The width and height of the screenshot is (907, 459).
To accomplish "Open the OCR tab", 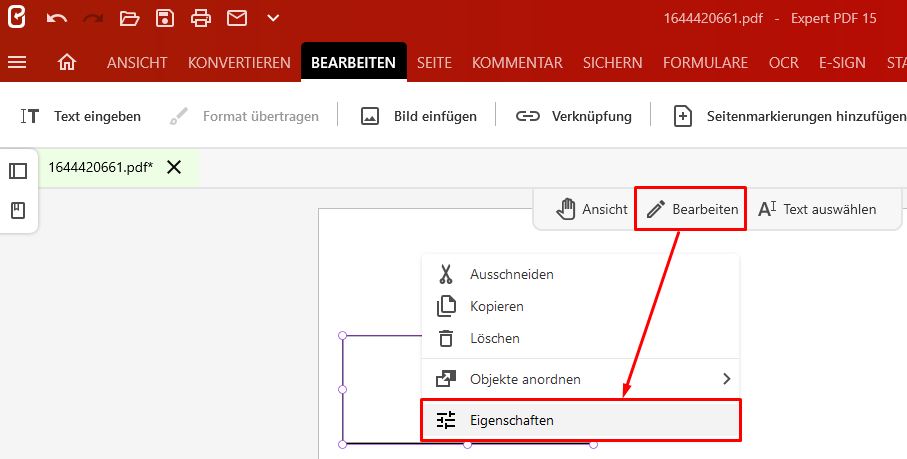I will (784, 62).
